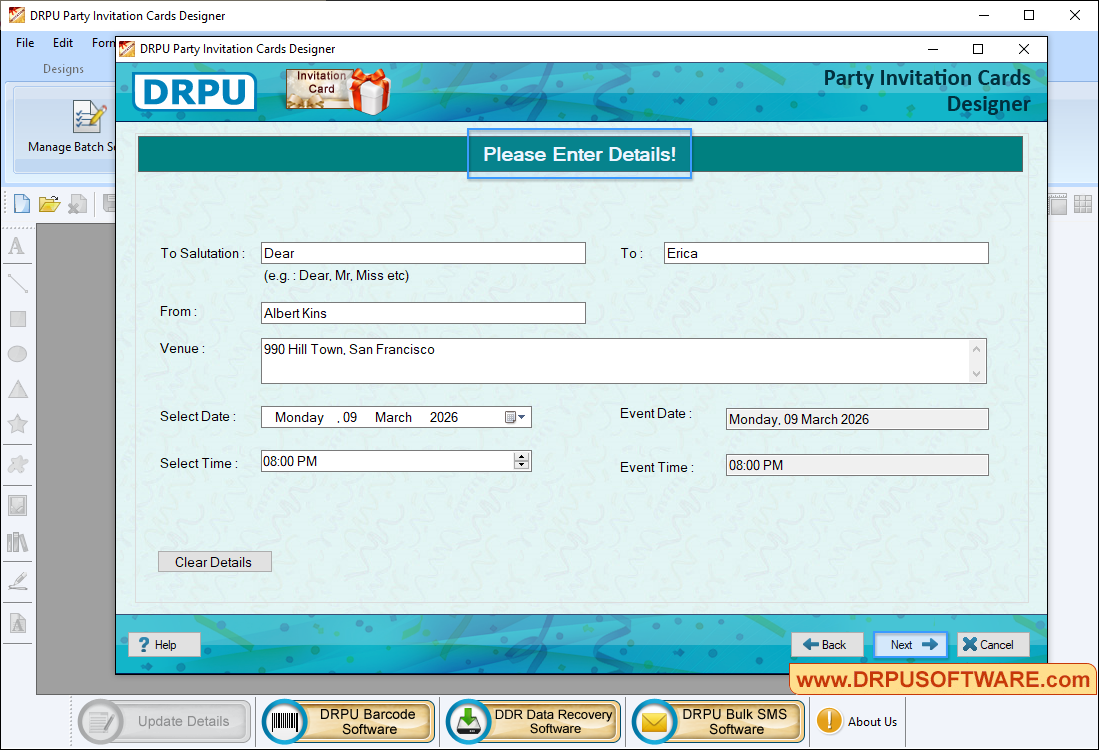Viewport: 1099px width, 750px height.
Task: Create a new design document
Action: 21,203
